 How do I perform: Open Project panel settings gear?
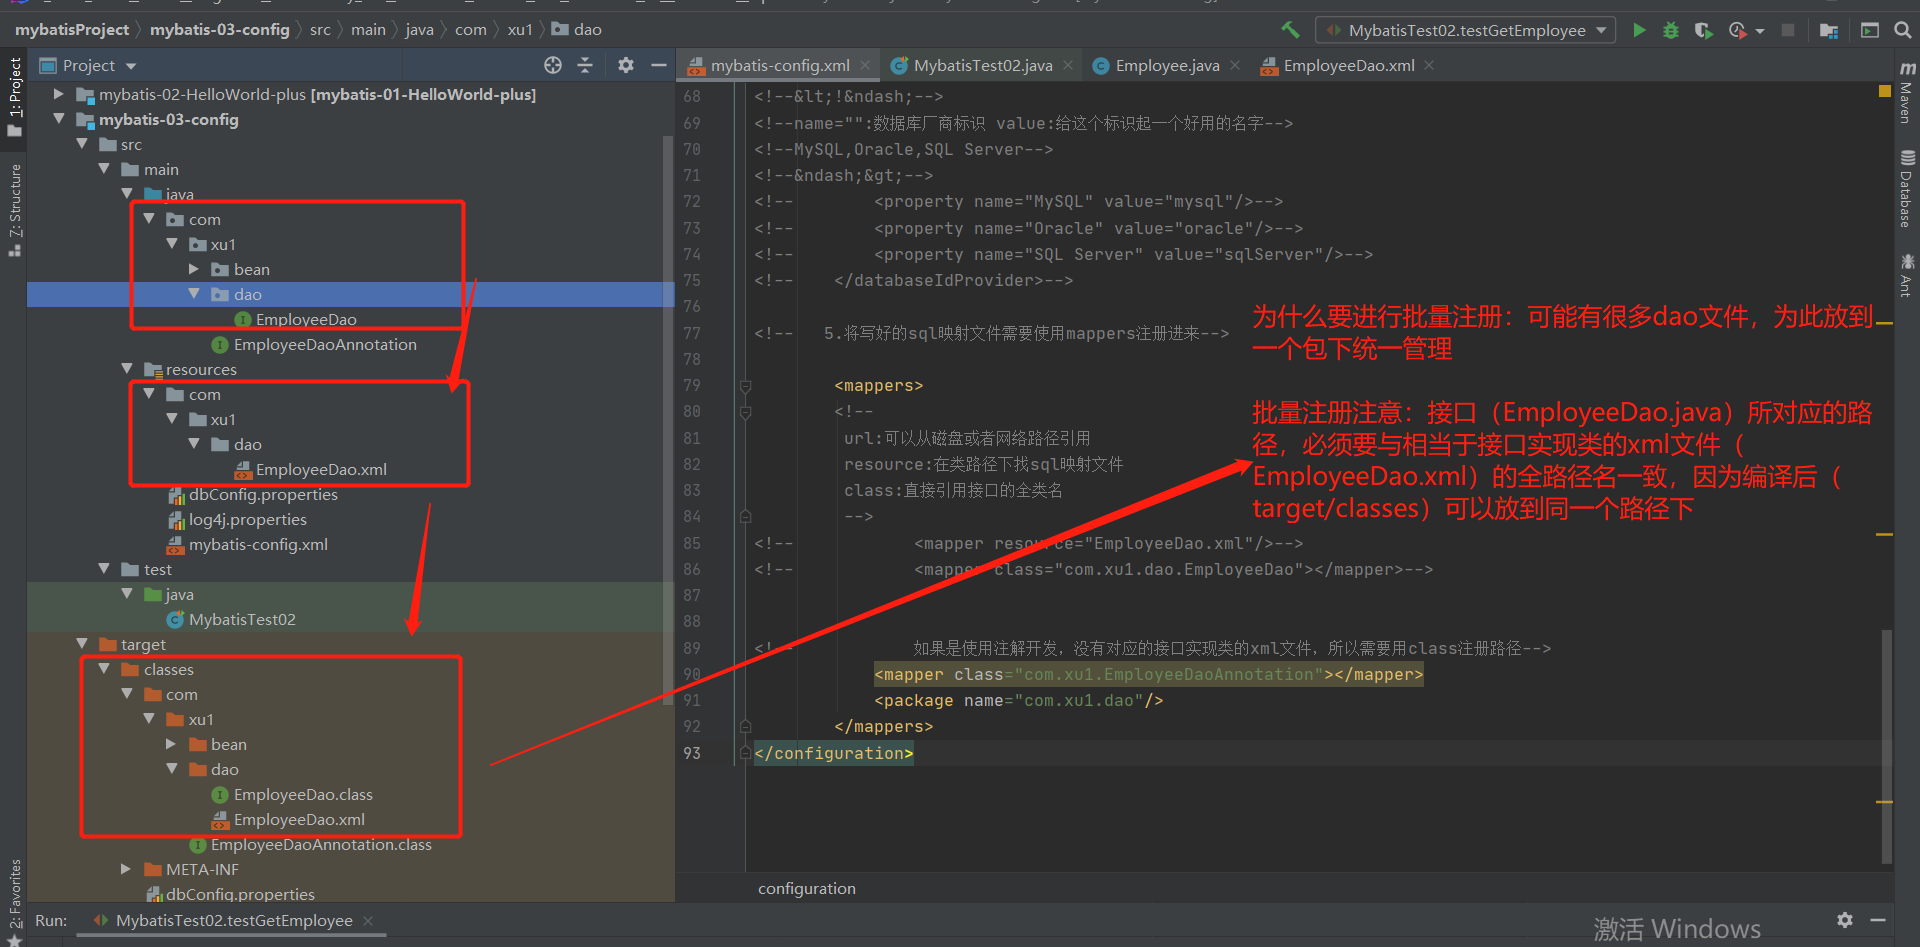(626, 65)
